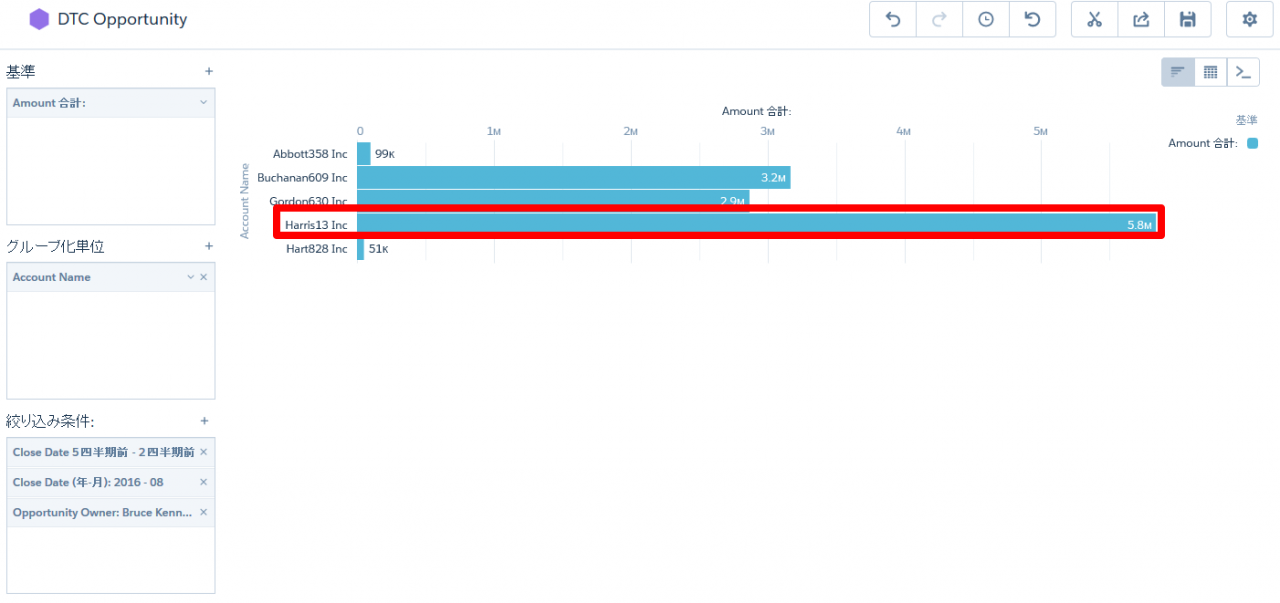Screen dimensions: 1280x603
Task: Open the history clock icon
Action: 986,20
